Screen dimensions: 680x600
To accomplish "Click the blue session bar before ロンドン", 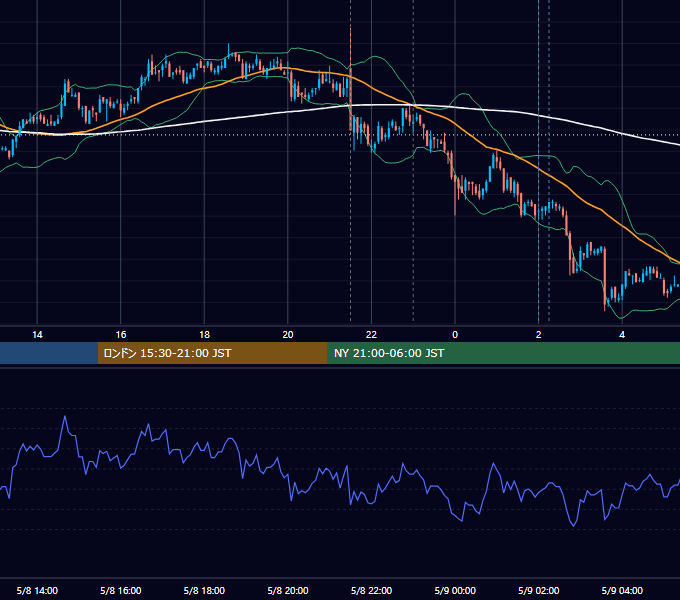I will coord(49,353).
